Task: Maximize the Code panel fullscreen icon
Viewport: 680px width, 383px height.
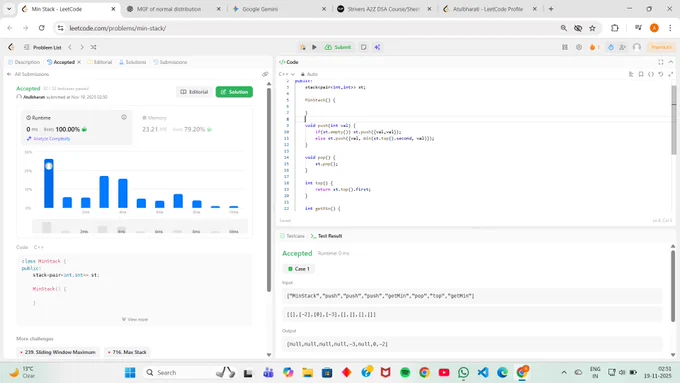Action: point(660,62)
